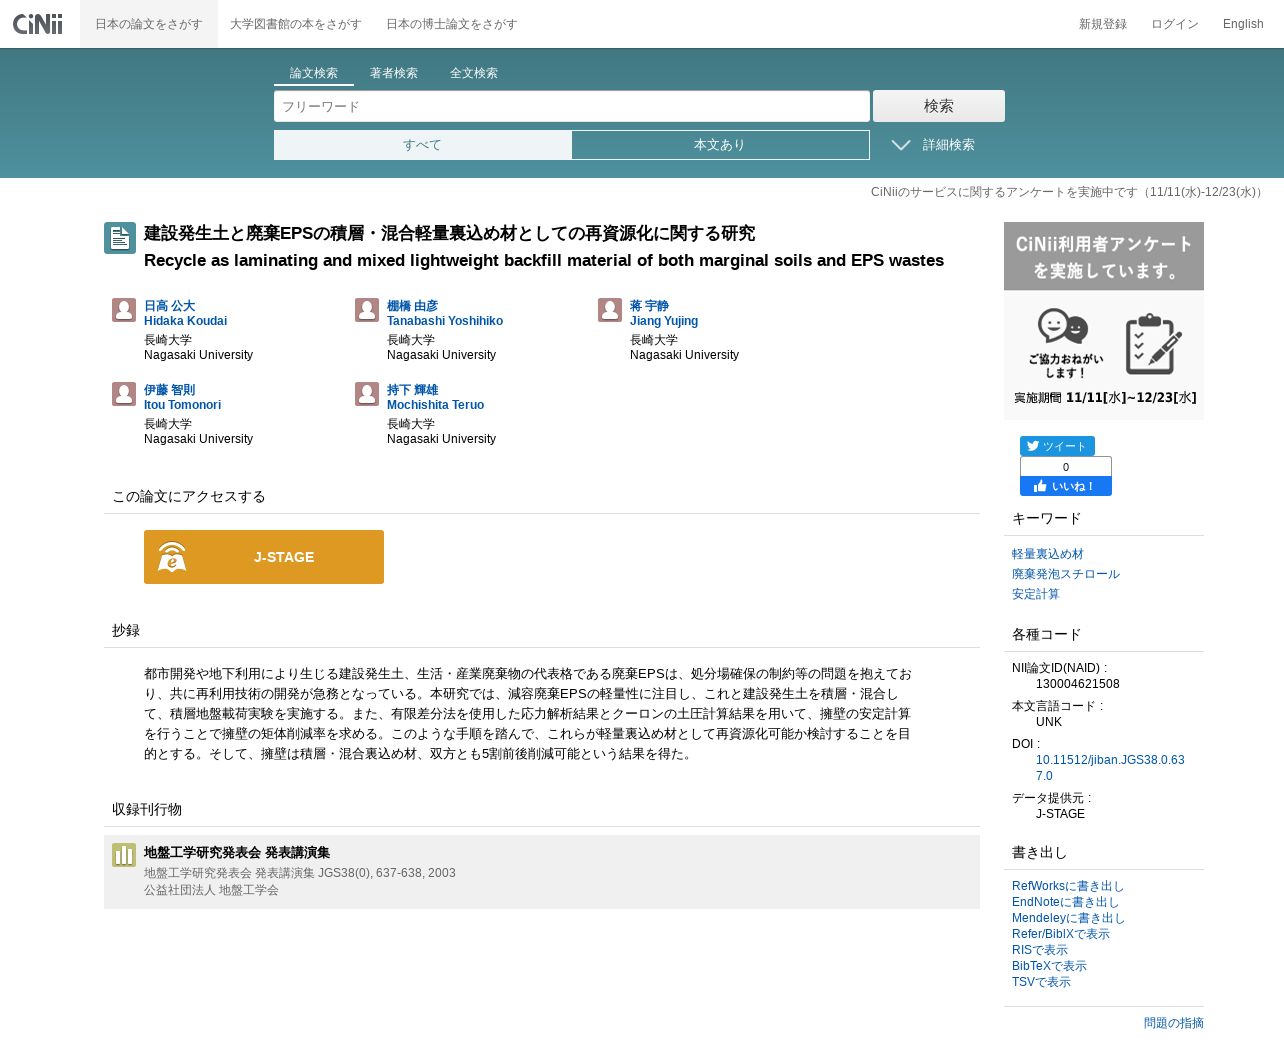Click the journal bar-chart icon
This screenshot has width=1284, height=1063.
124,855
